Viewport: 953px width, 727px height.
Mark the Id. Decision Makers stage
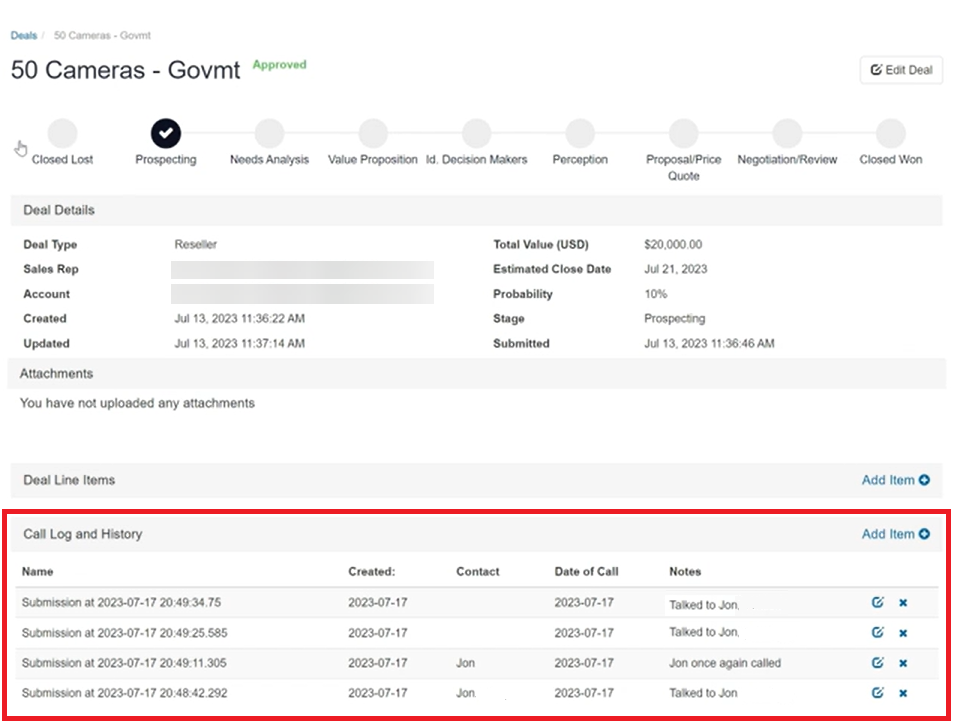point(476,131)
